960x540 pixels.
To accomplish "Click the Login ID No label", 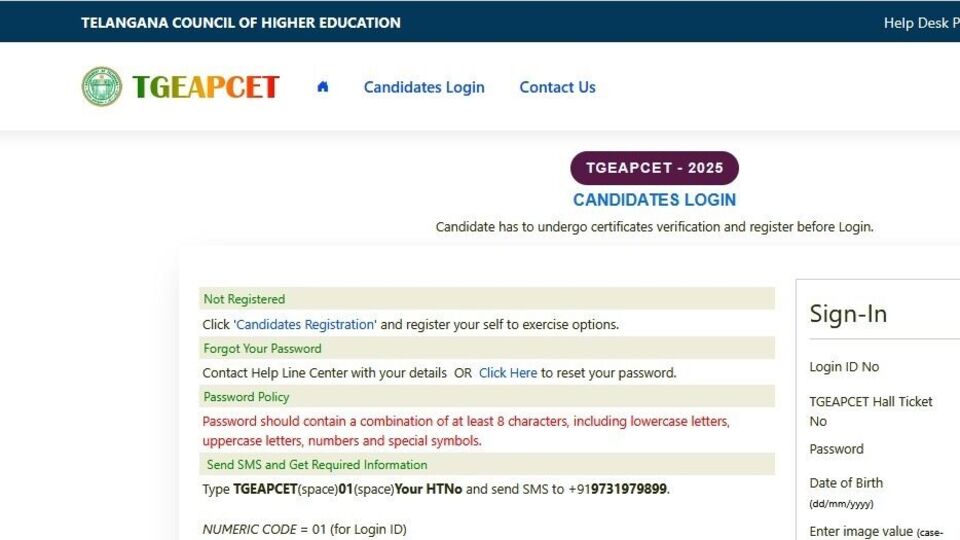I will point(844,367).
